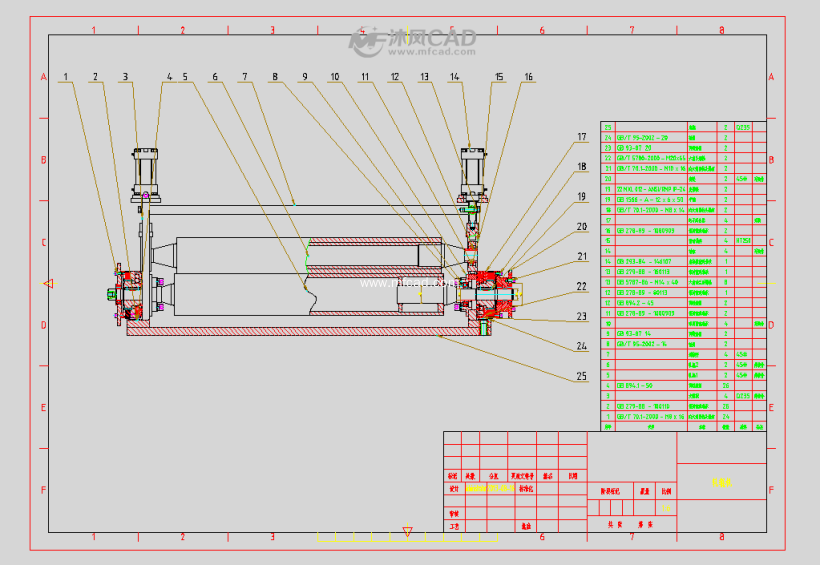Select the yellow drawing title in title block
The height and width of the screenshot is (565, 820).
[721, 483]
